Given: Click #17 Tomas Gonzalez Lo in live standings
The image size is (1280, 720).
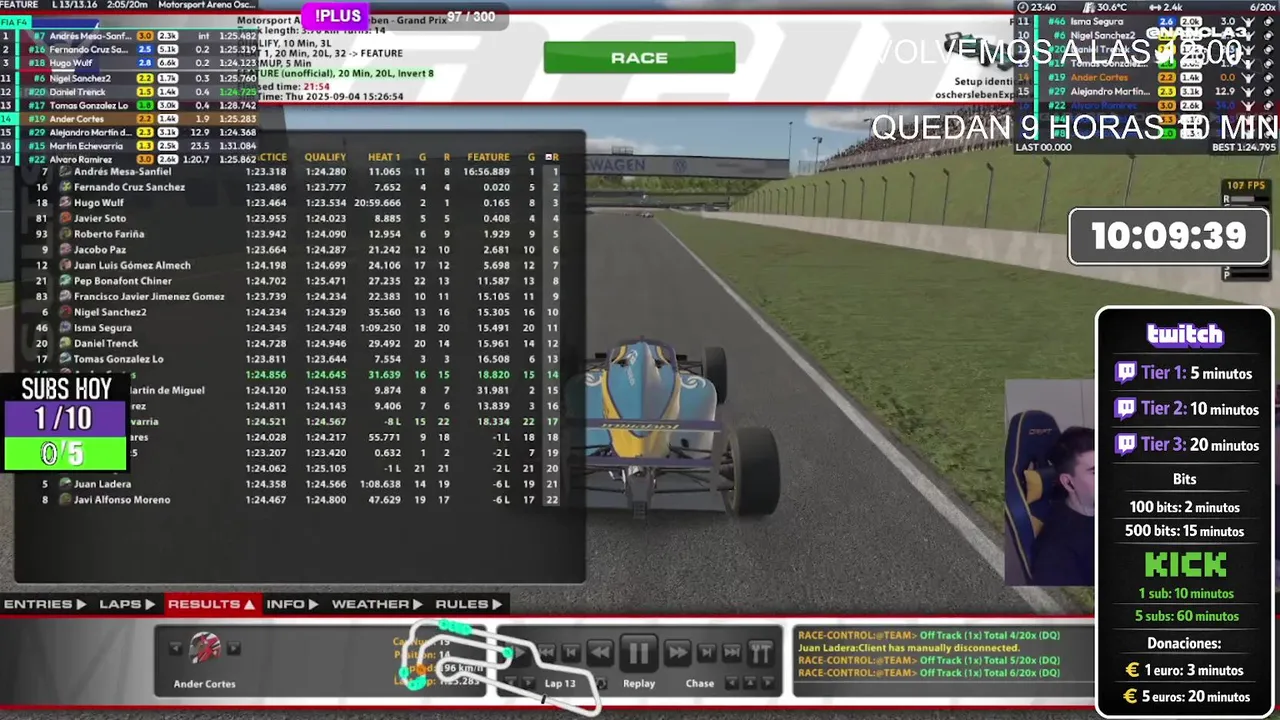Looking at the screenshot, I should pyautogui.click(x=129, y=105).
